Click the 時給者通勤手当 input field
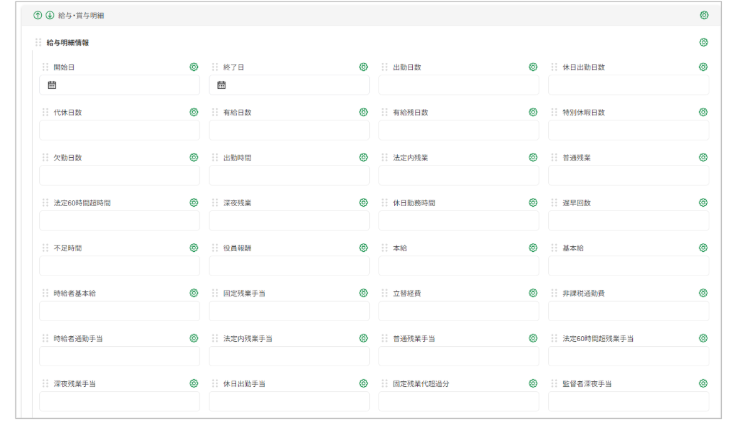This screenshot has width=746, height=433. click(x=119, y=356)
